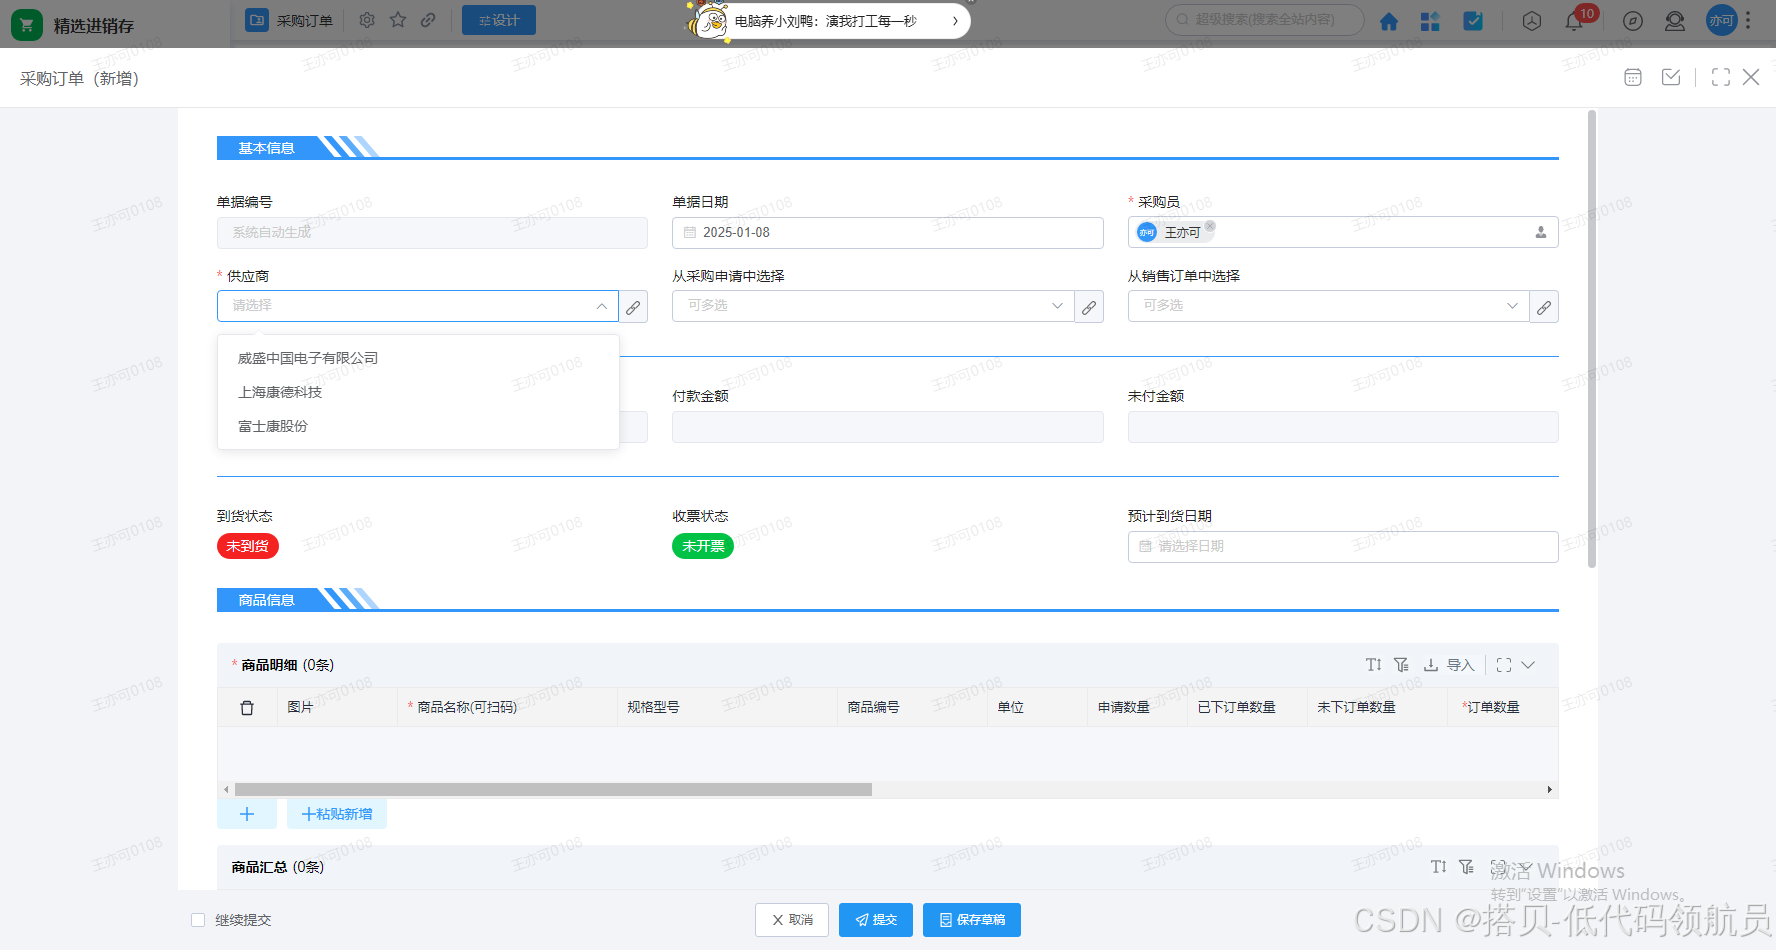Click the trash delete icon in 商品明细 table
Image resolution: width=1776 pixels, height=950 pixels.
tap(247, 707)
